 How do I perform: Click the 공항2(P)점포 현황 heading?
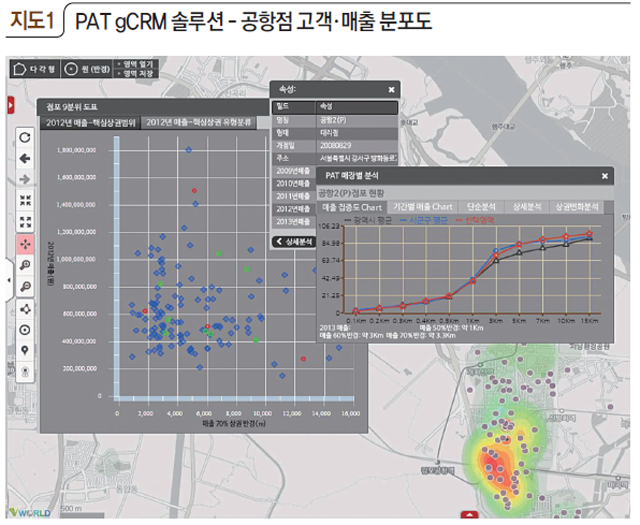point(351,193)
